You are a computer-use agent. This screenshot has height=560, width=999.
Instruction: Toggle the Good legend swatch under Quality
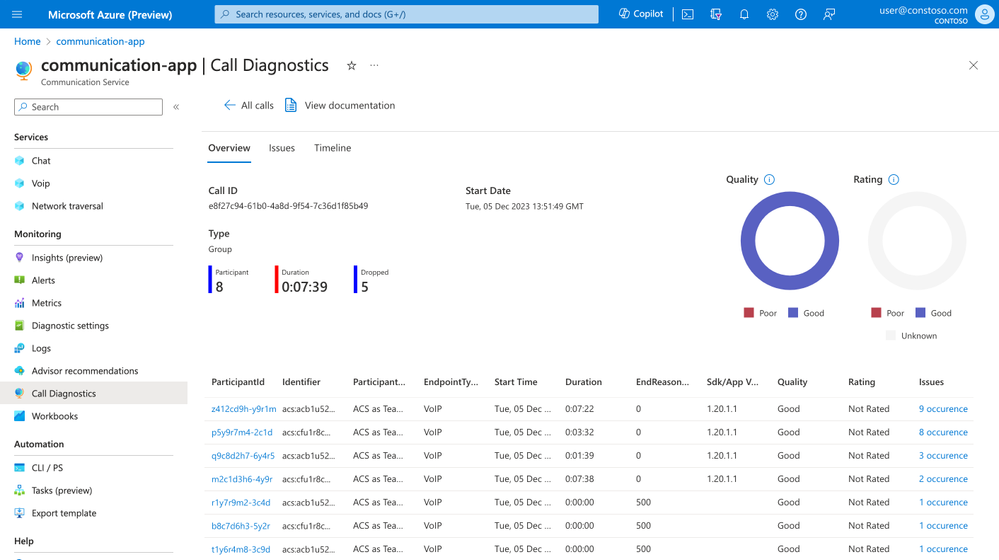(793, 313)
